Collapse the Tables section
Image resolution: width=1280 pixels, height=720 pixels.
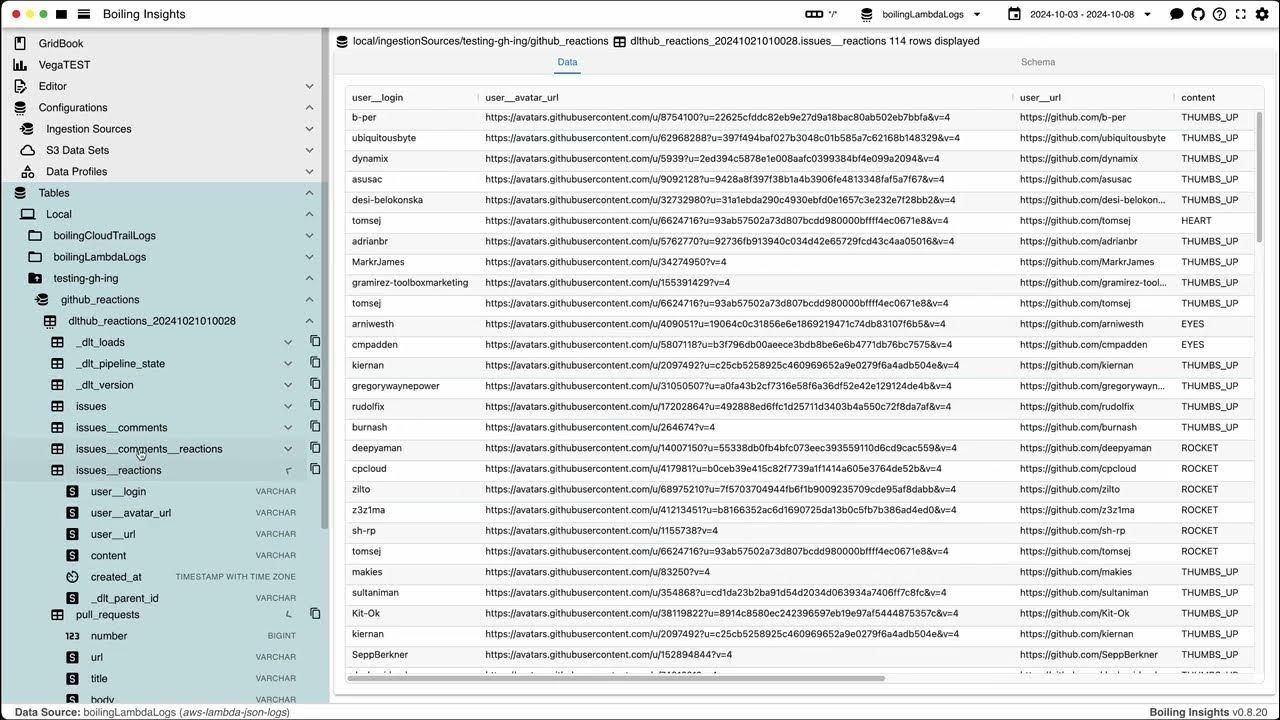click(x=309, y=193)
